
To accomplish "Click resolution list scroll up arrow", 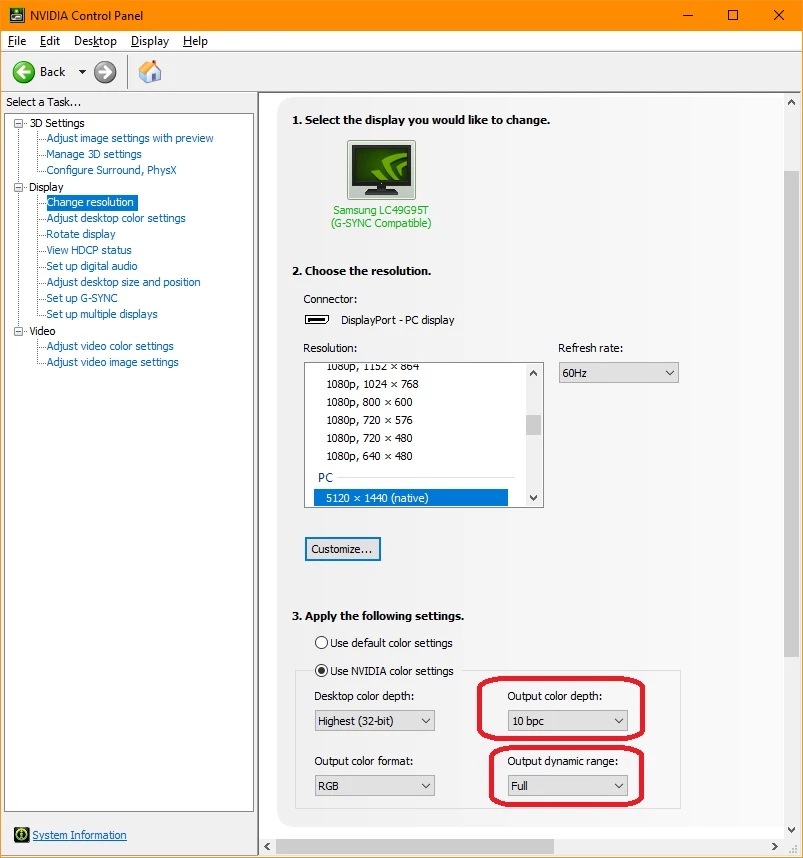I will pyautogui.click(x=533, y=373).
